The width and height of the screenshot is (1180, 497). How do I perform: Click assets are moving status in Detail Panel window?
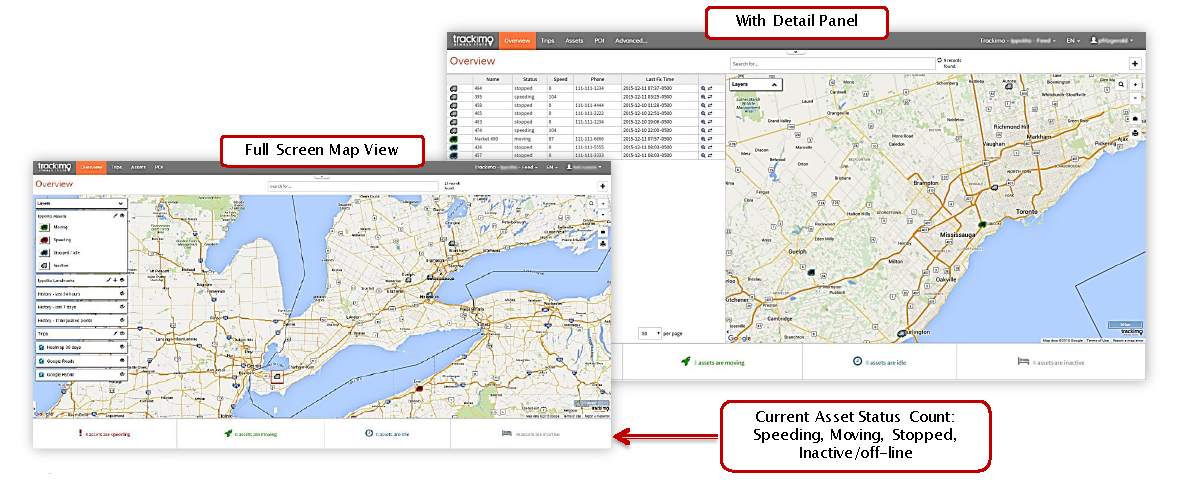pyautogui.click(x=713, y=362)
